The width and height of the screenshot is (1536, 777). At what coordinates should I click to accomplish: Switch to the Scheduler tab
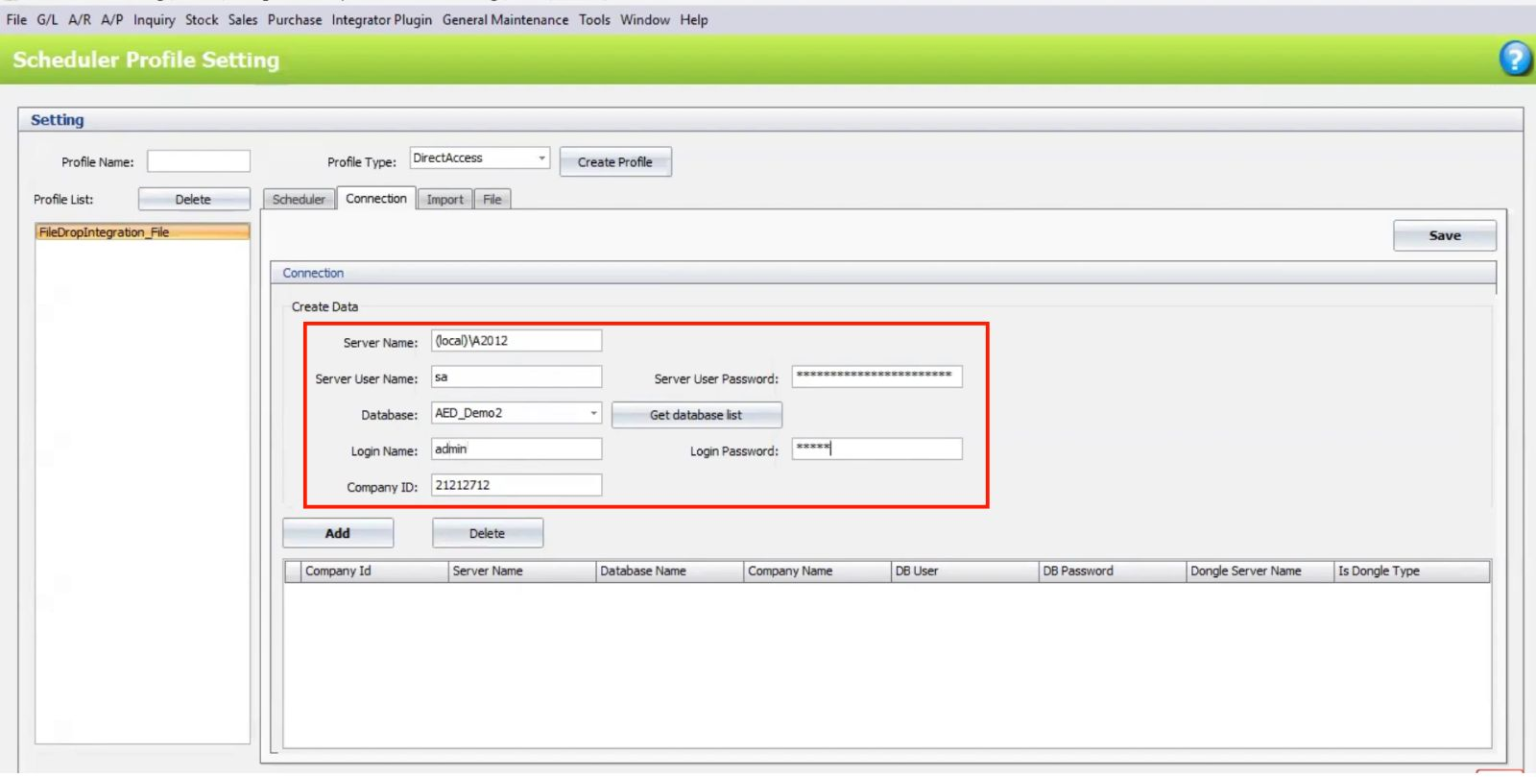pos(300,199)
